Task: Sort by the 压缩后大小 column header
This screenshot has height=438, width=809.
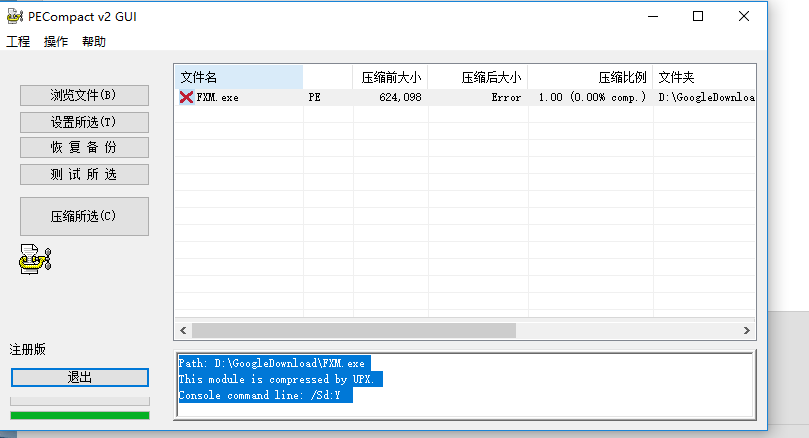Action: (478, 77)
